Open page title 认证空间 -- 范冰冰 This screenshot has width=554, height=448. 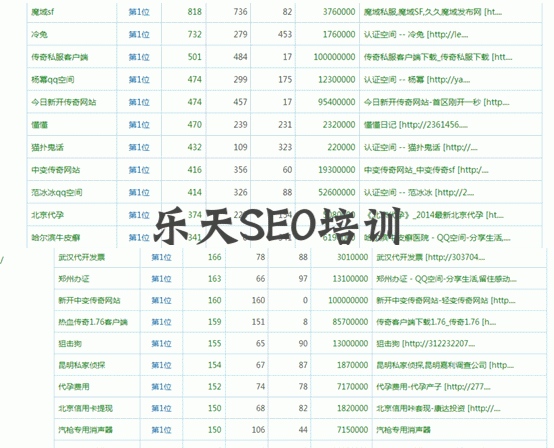[398, 193]
